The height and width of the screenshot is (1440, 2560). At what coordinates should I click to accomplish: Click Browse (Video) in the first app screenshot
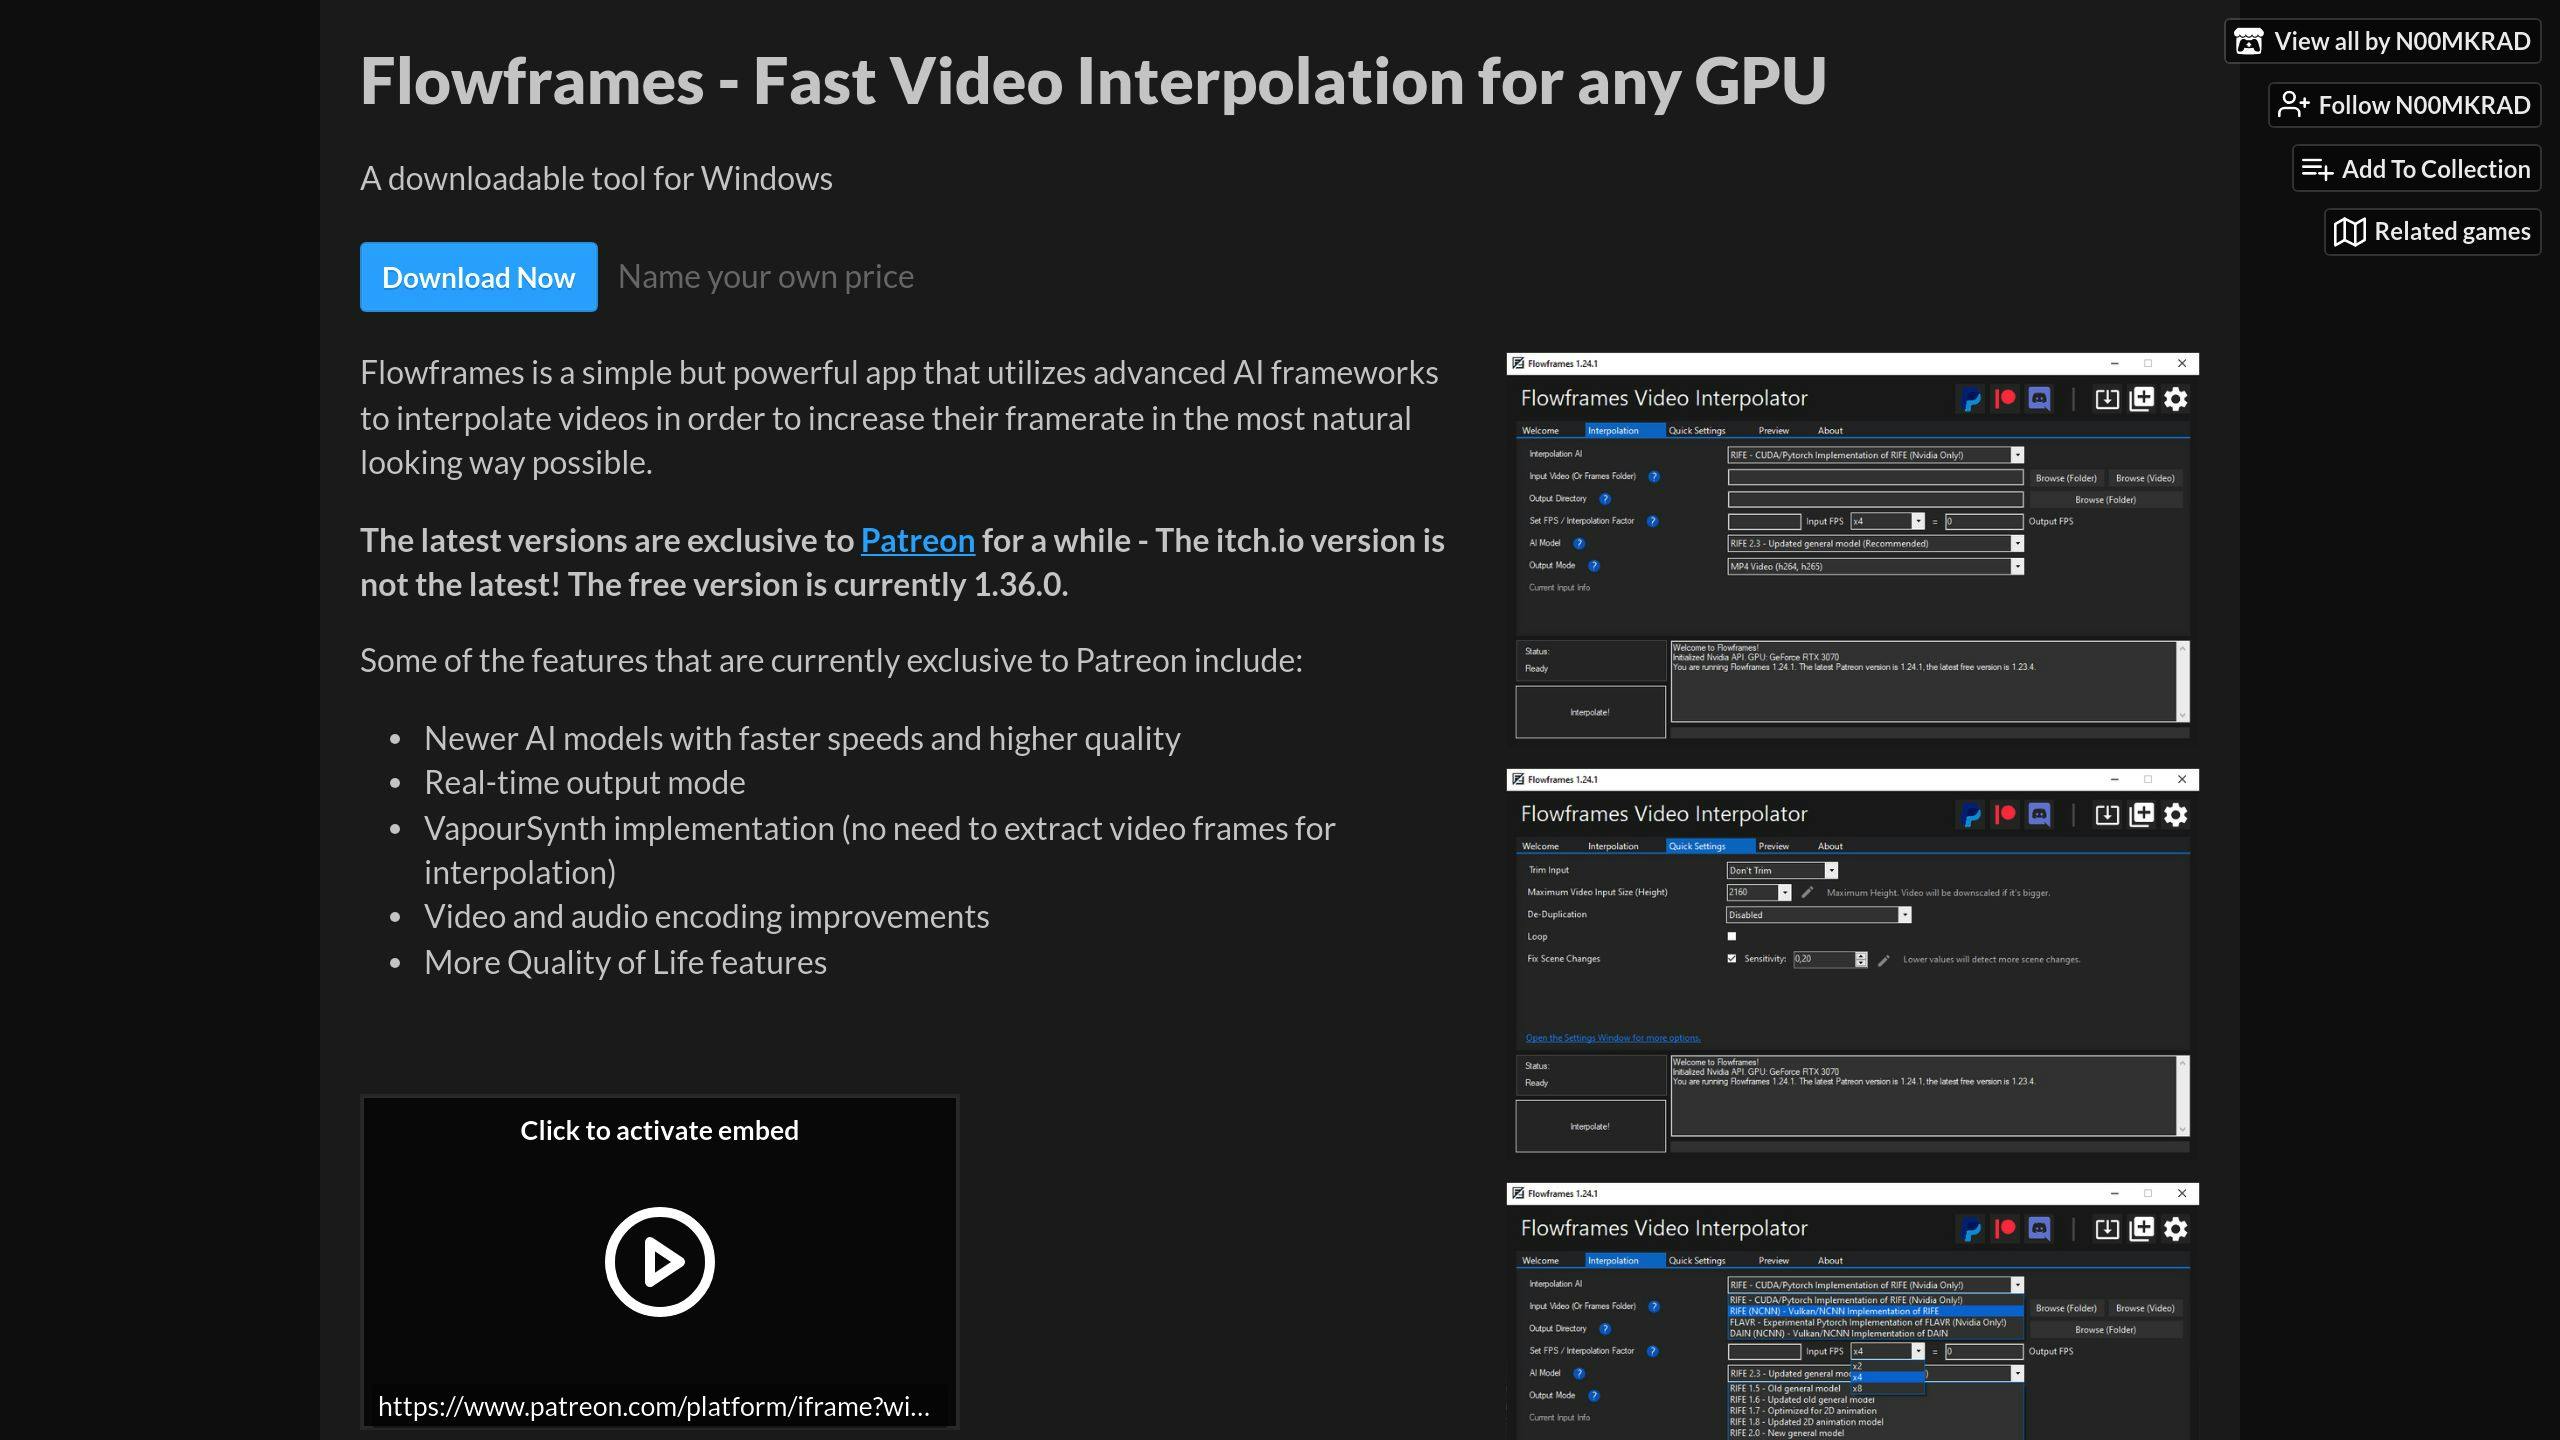pyautogui.click(x=2145, y=478)
